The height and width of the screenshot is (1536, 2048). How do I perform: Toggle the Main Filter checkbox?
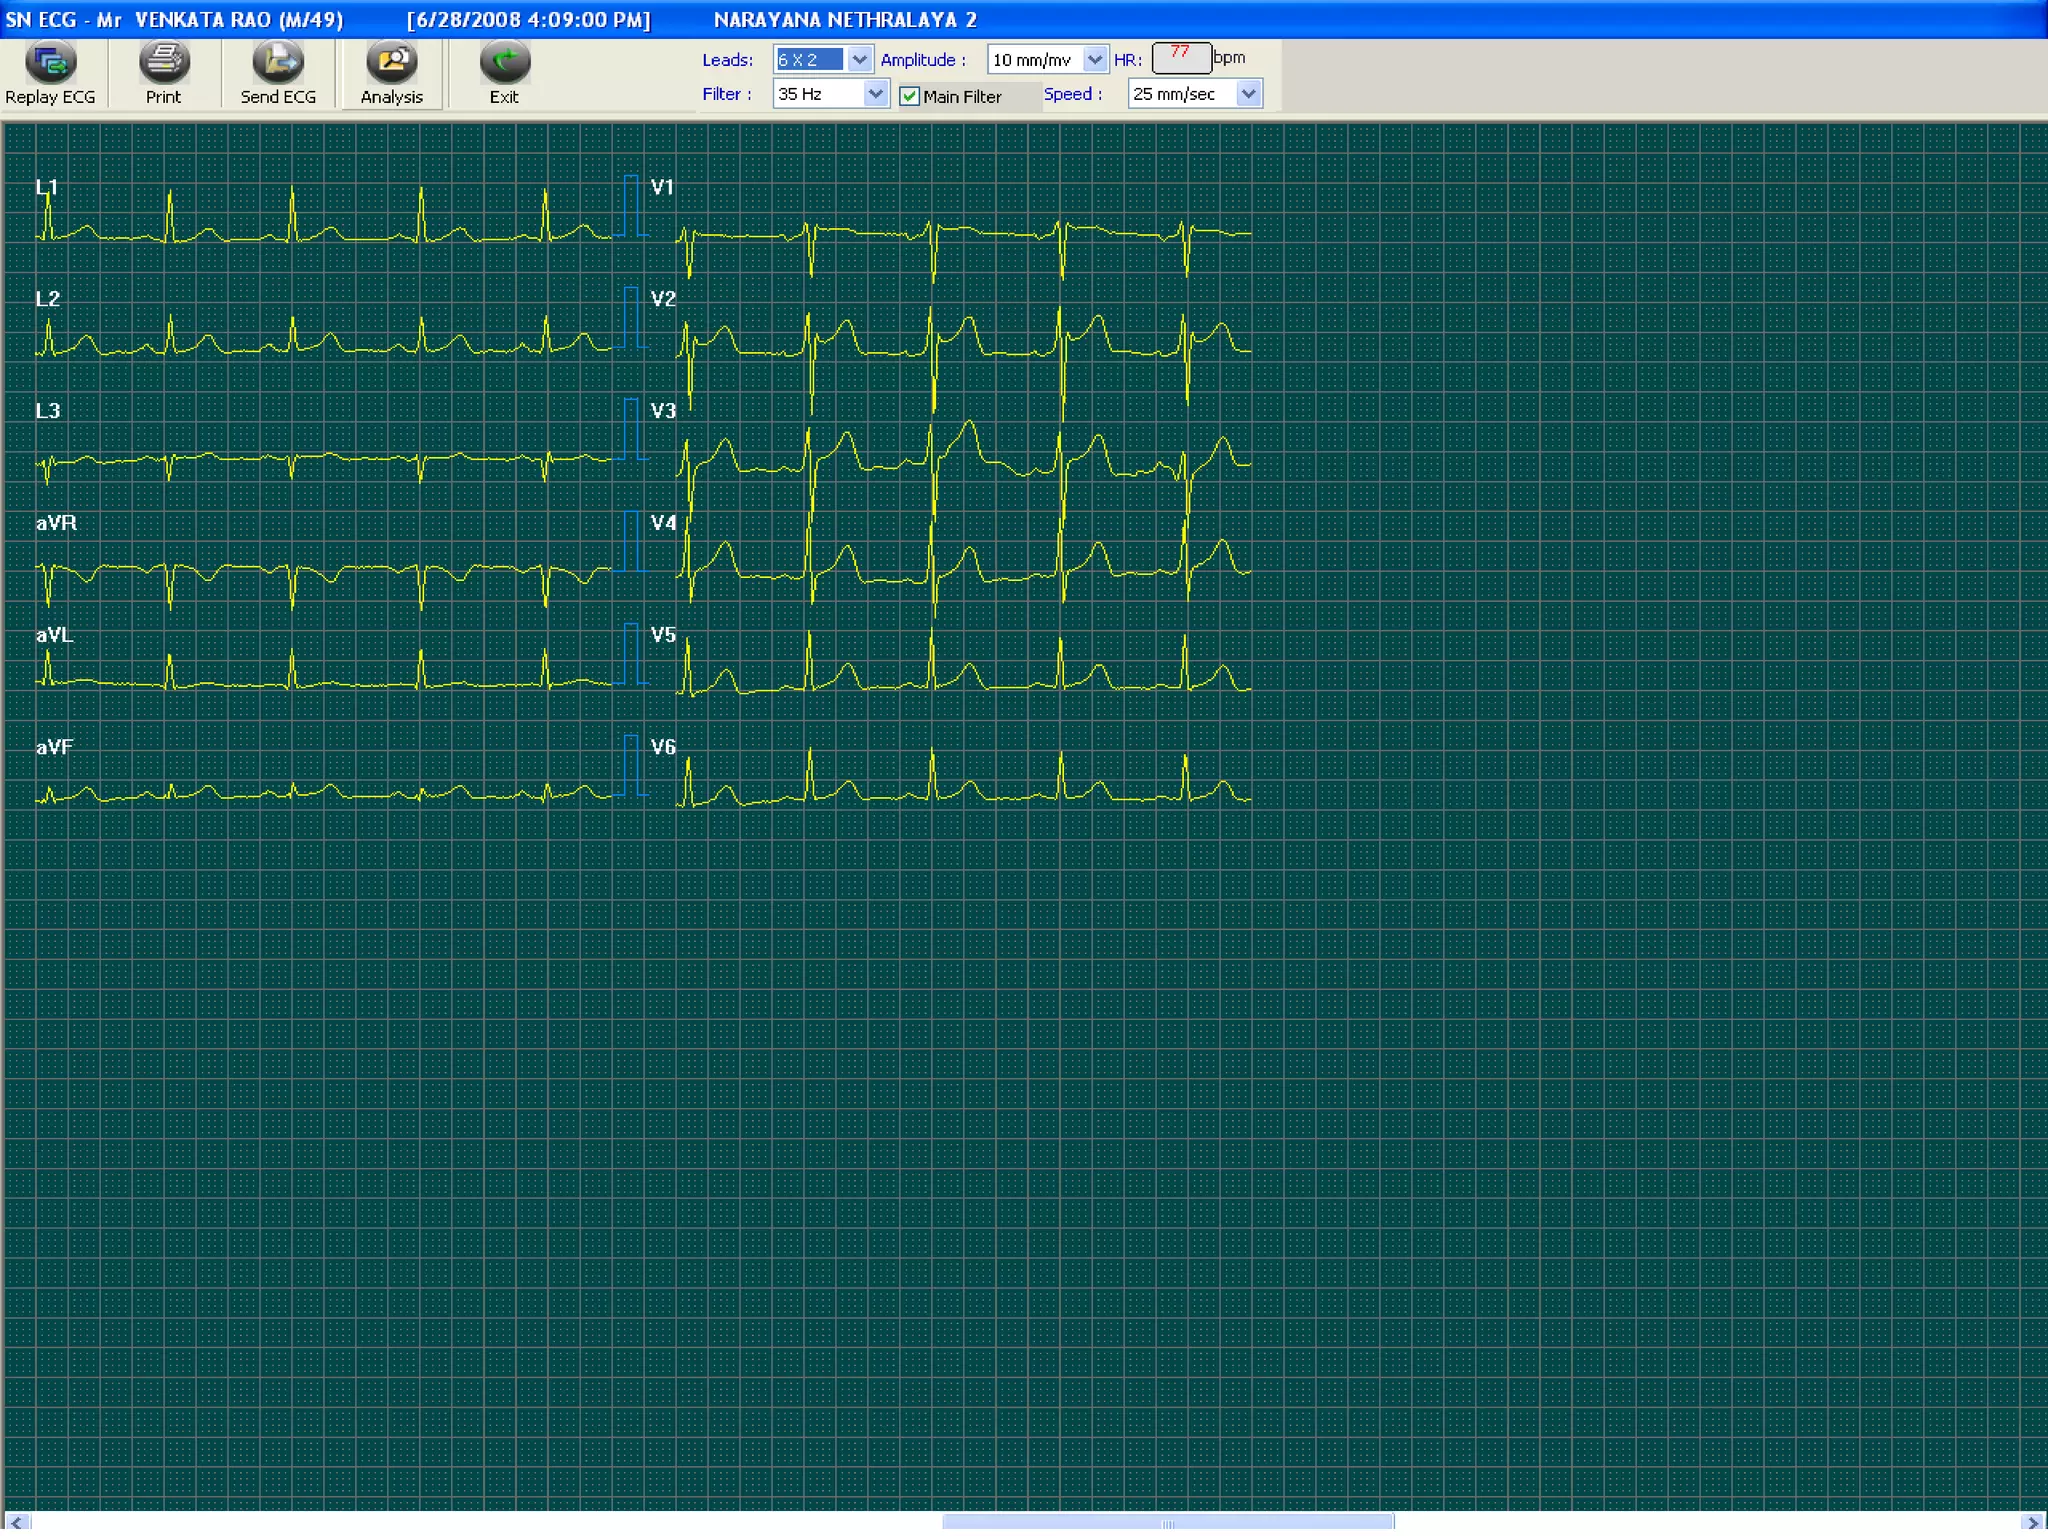909,96
